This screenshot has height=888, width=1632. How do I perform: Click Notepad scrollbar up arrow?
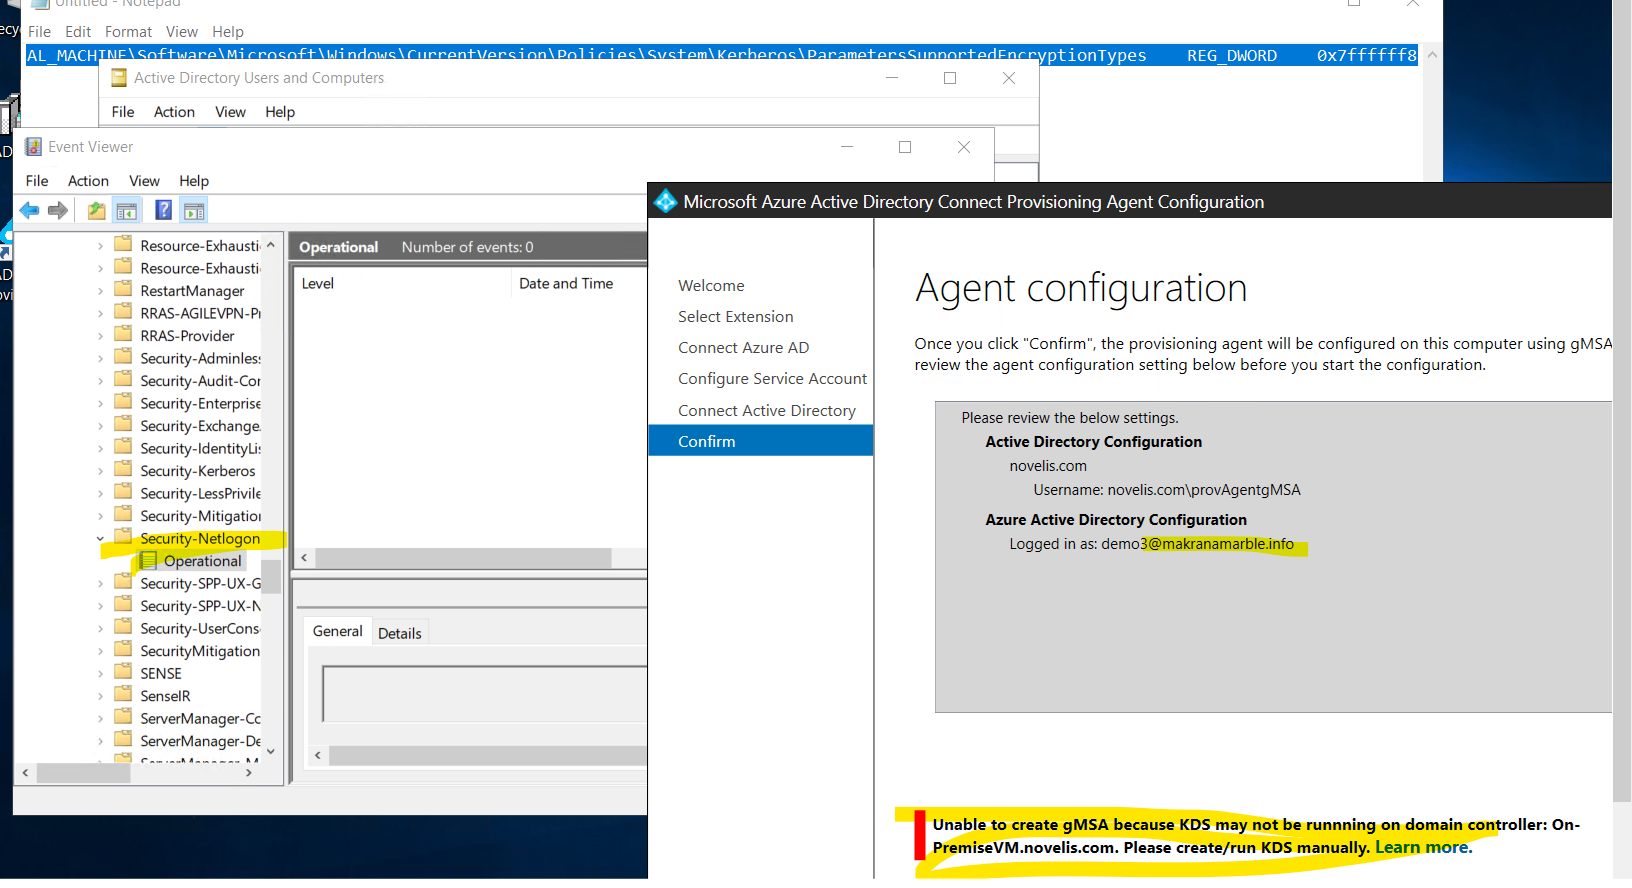[1432, 55]
